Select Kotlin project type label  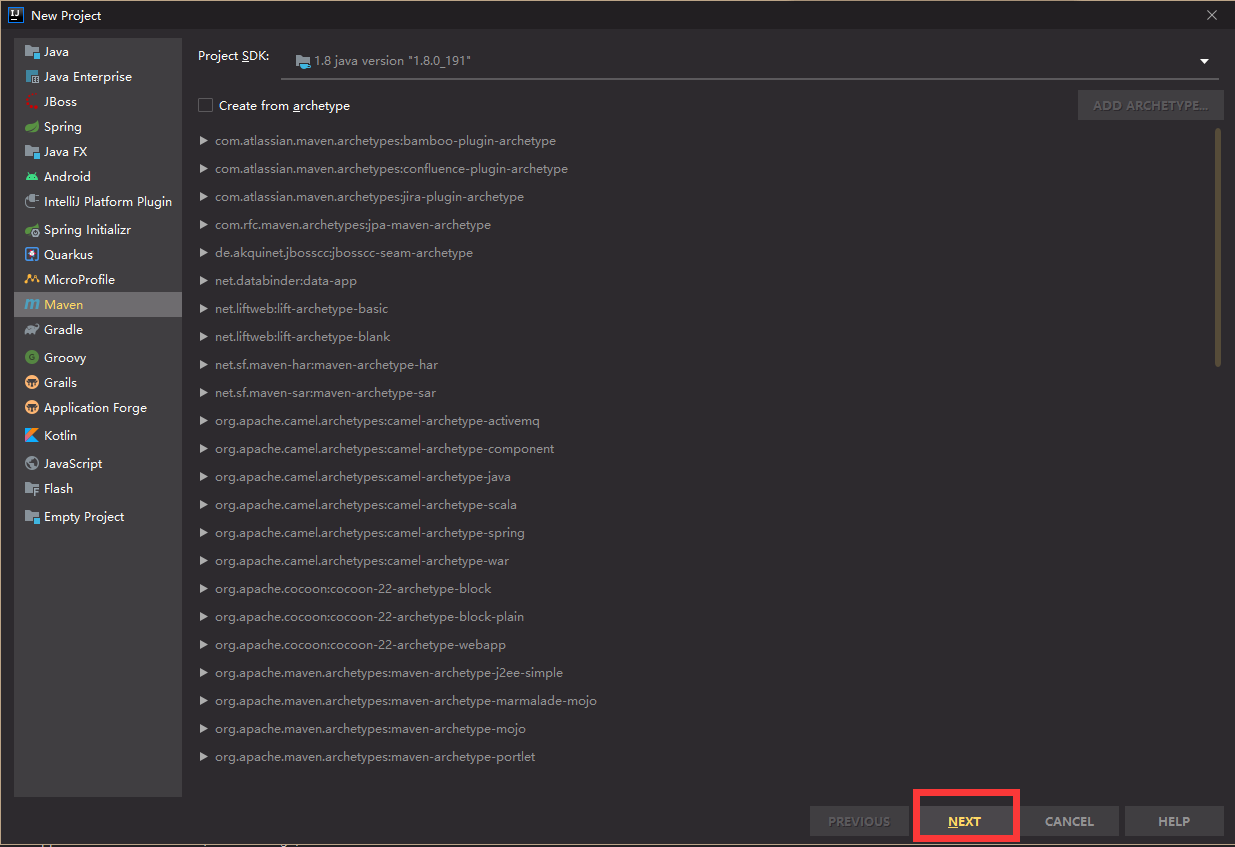pos(60,436)
